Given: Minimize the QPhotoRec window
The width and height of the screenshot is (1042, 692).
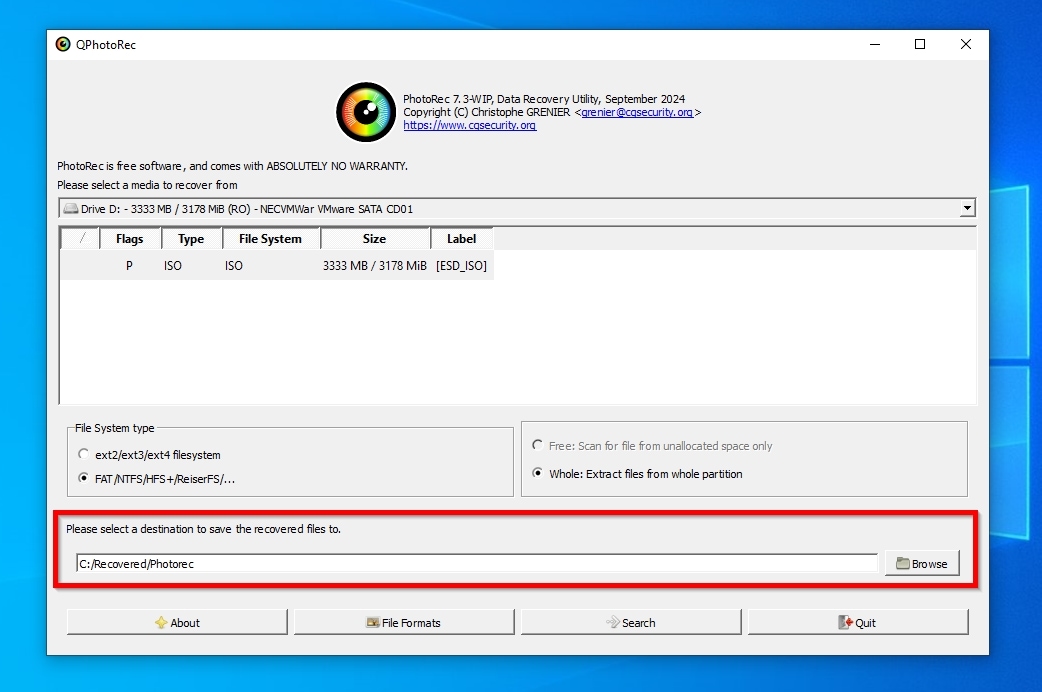Looking at the screenshot, I should [x=875, y=45].
